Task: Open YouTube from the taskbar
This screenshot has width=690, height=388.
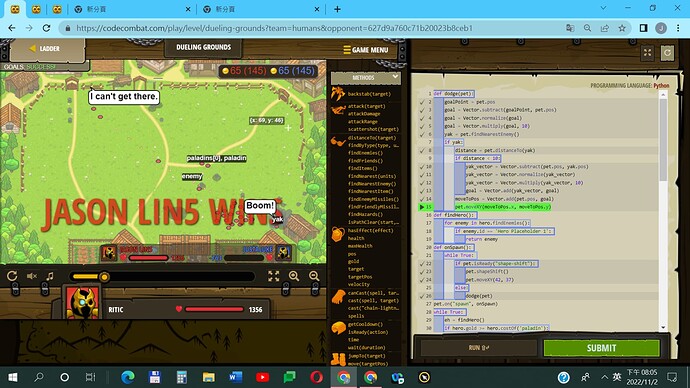Action: (x=262, y=377)
